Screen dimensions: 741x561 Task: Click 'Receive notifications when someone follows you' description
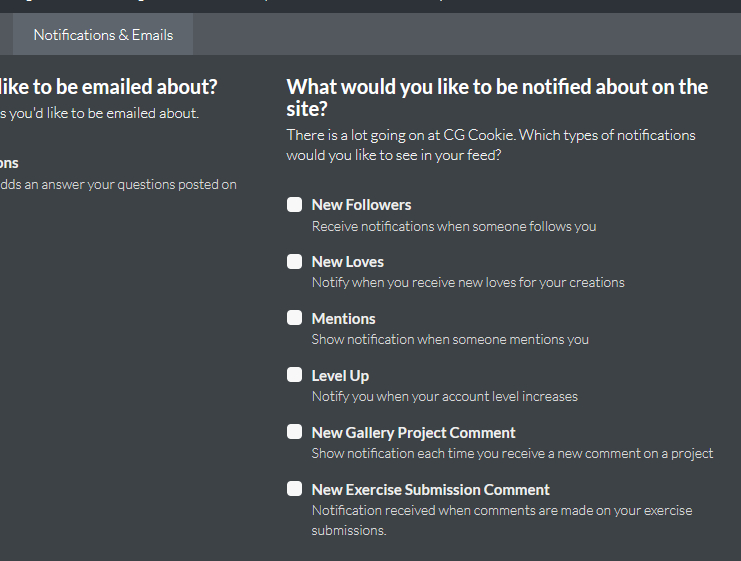(x=453, y=226)
